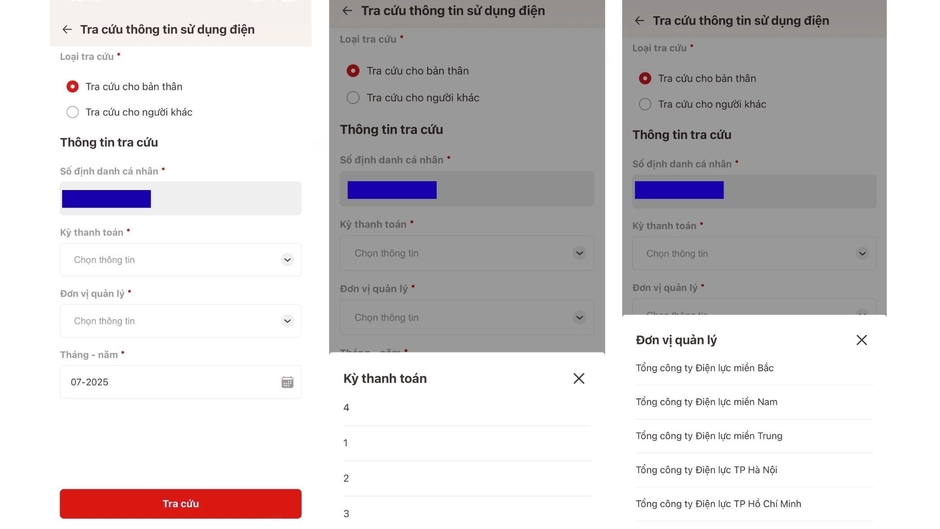Close the Đơn vị quản lý sheet

pos(861,340)
